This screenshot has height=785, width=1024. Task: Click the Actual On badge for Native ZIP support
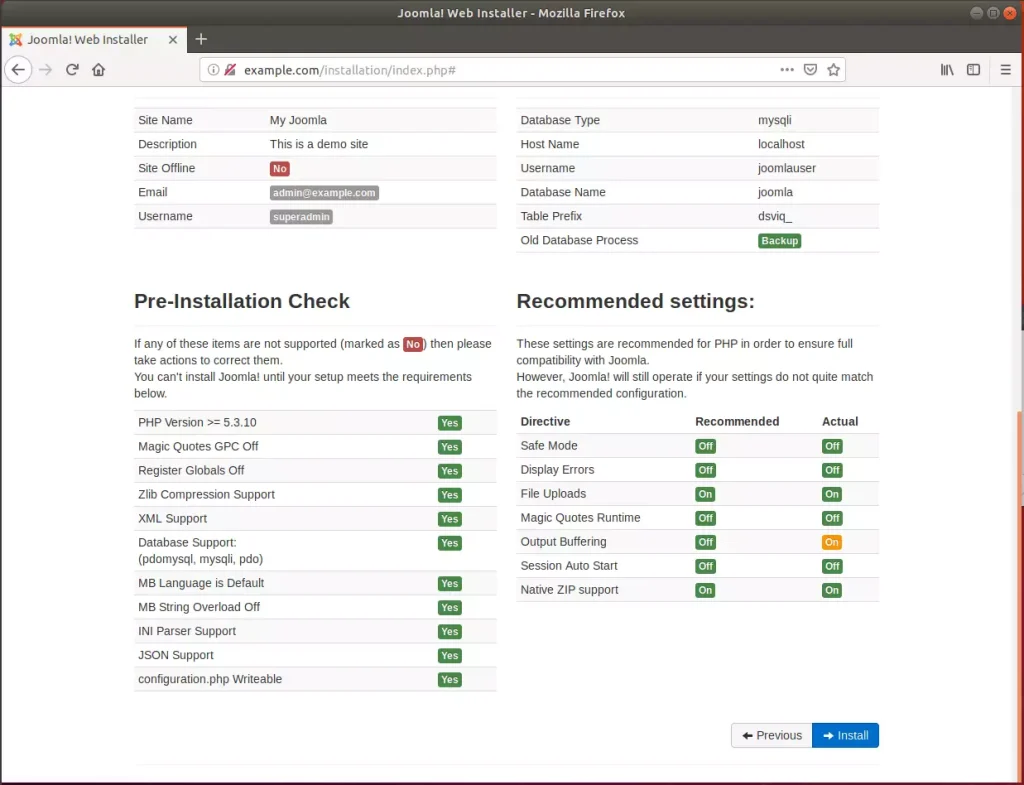point(831,590)
